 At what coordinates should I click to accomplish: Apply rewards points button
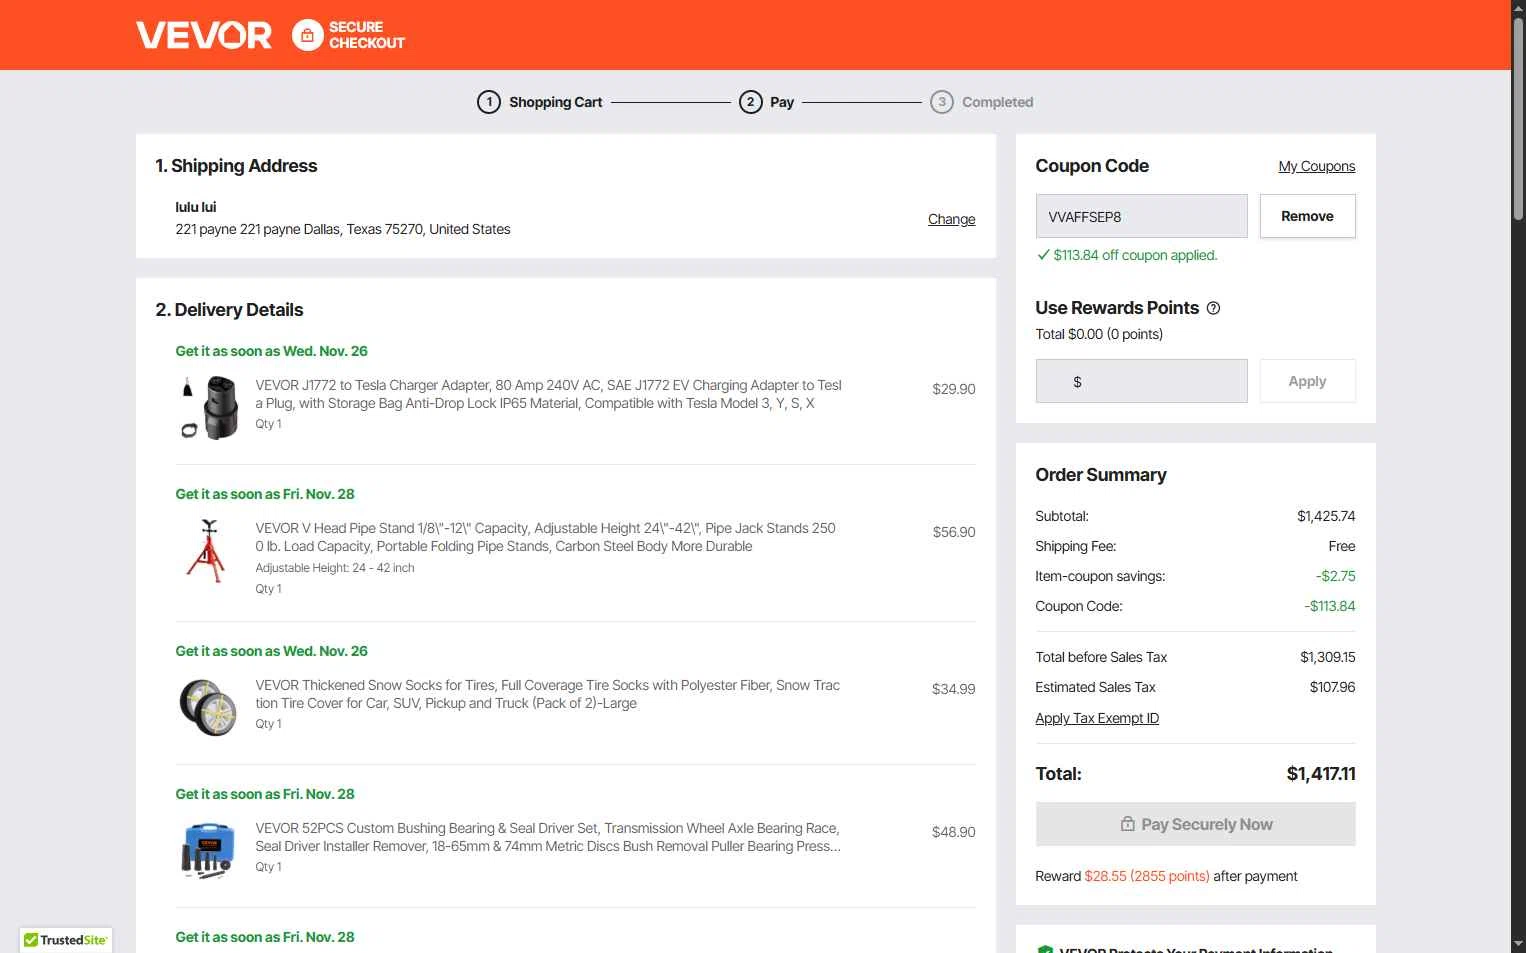pyautogui.click(x=1307, y=381)
